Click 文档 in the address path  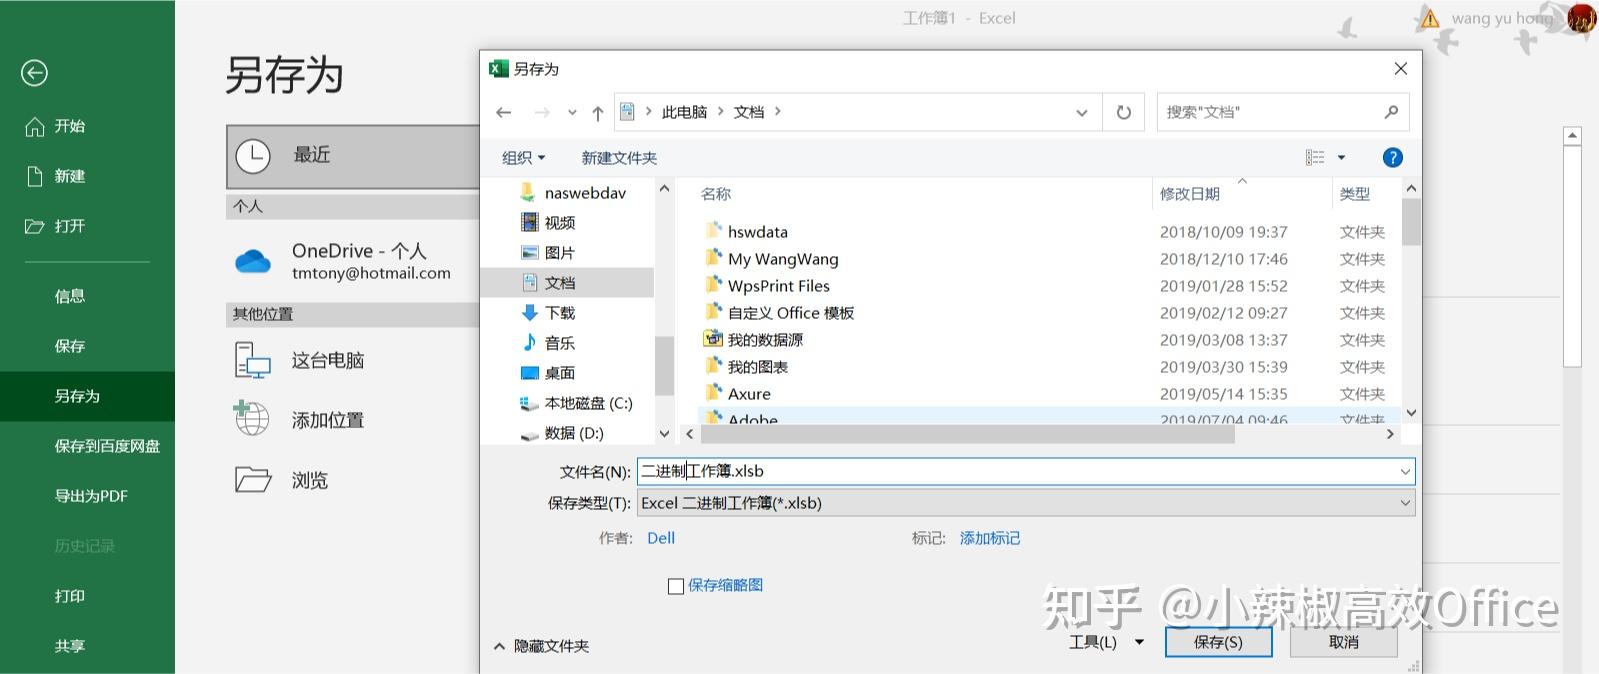pos(748,112)
